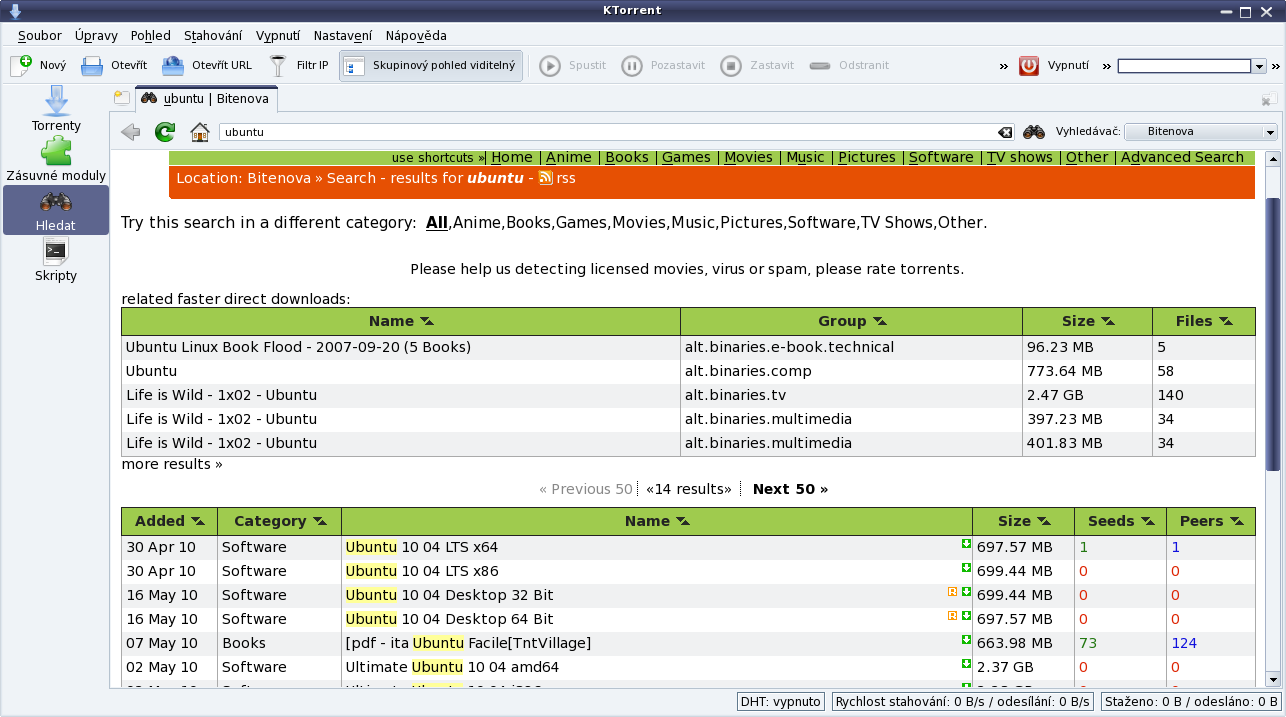Download icon for 'Ubuntu 10 04 Desktop 32 Bit'

point(966,592)
